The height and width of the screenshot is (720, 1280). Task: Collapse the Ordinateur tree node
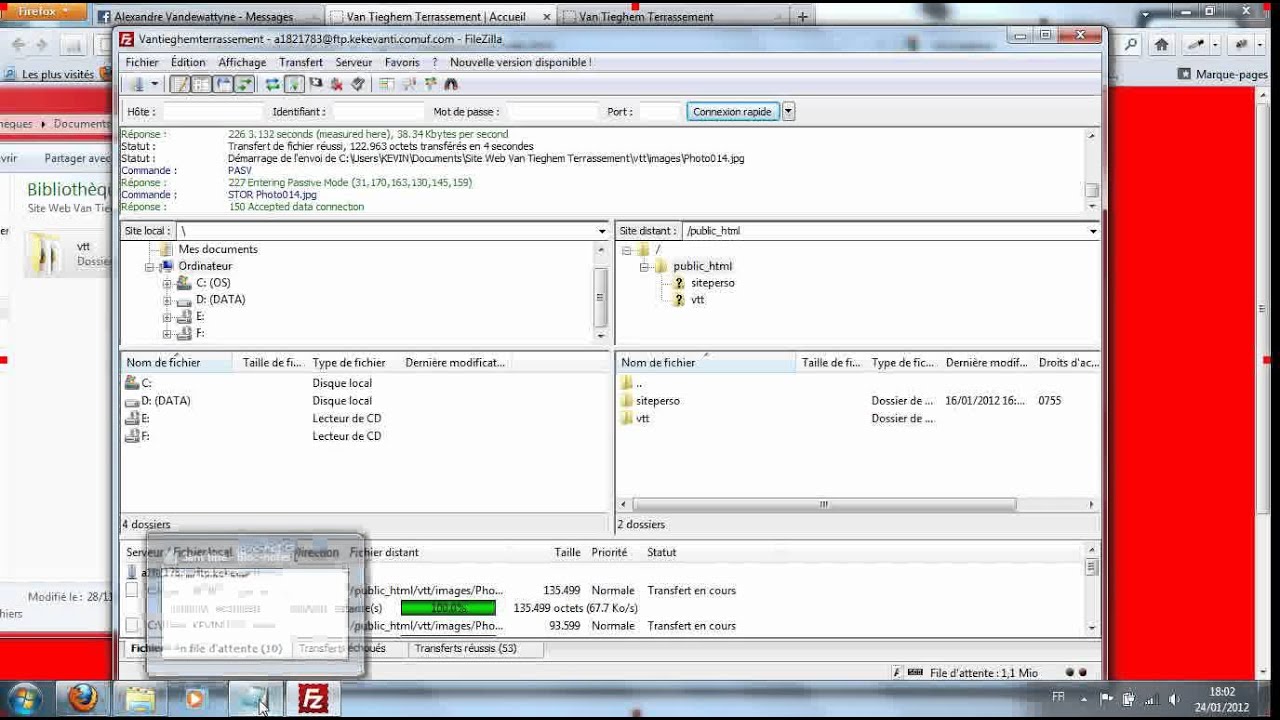[150, 266]
